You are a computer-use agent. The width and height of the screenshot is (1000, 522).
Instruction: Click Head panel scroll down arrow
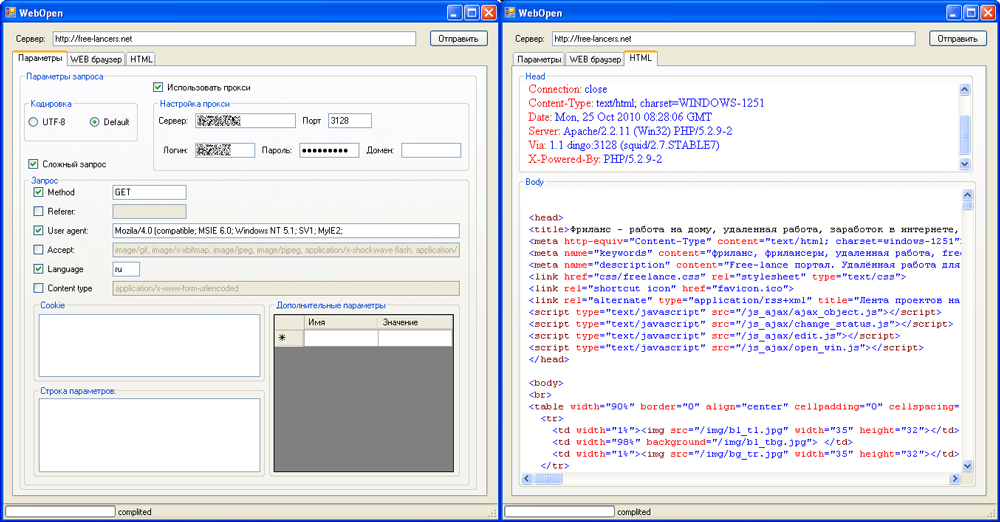click(x=965, y=164)
